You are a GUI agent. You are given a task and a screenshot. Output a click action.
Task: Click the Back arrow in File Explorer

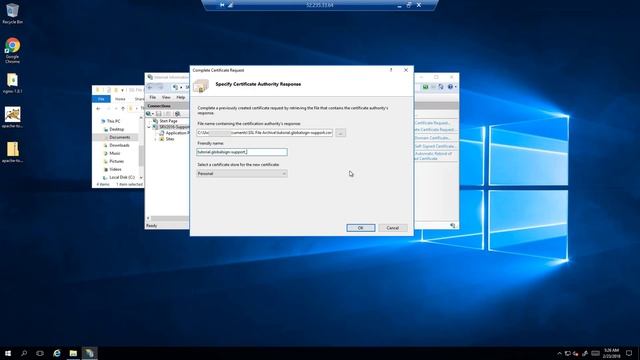(98, 109)
